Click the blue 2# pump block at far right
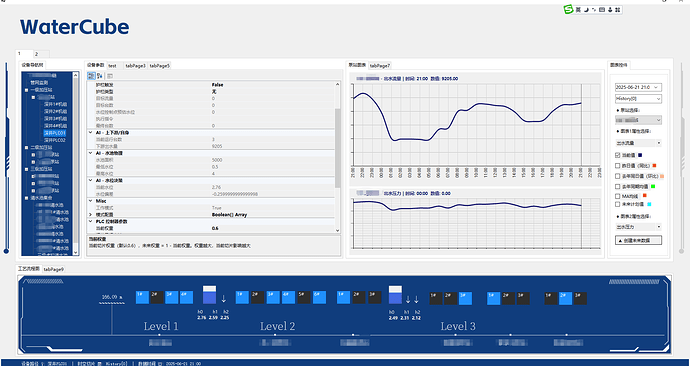 (565, 298)
